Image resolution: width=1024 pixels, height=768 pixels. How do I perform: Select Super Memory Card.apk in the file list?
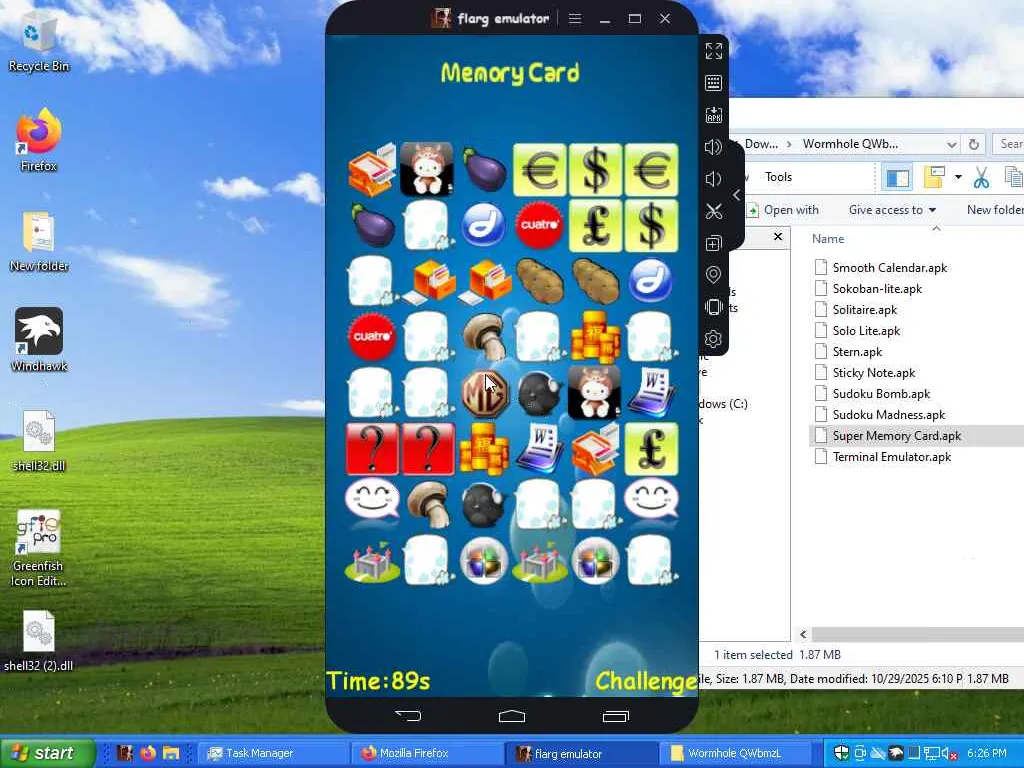[x=897, y=436]
